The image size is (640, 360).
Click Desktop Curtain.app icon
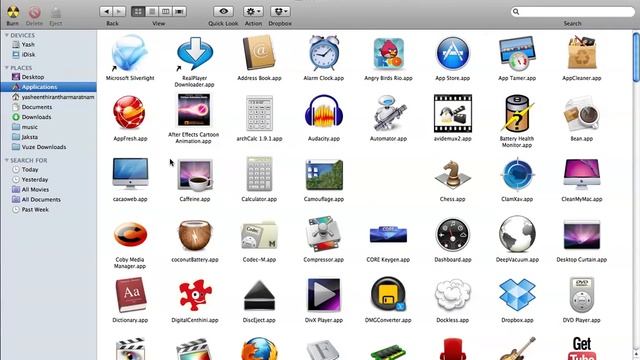coord(582,235)
